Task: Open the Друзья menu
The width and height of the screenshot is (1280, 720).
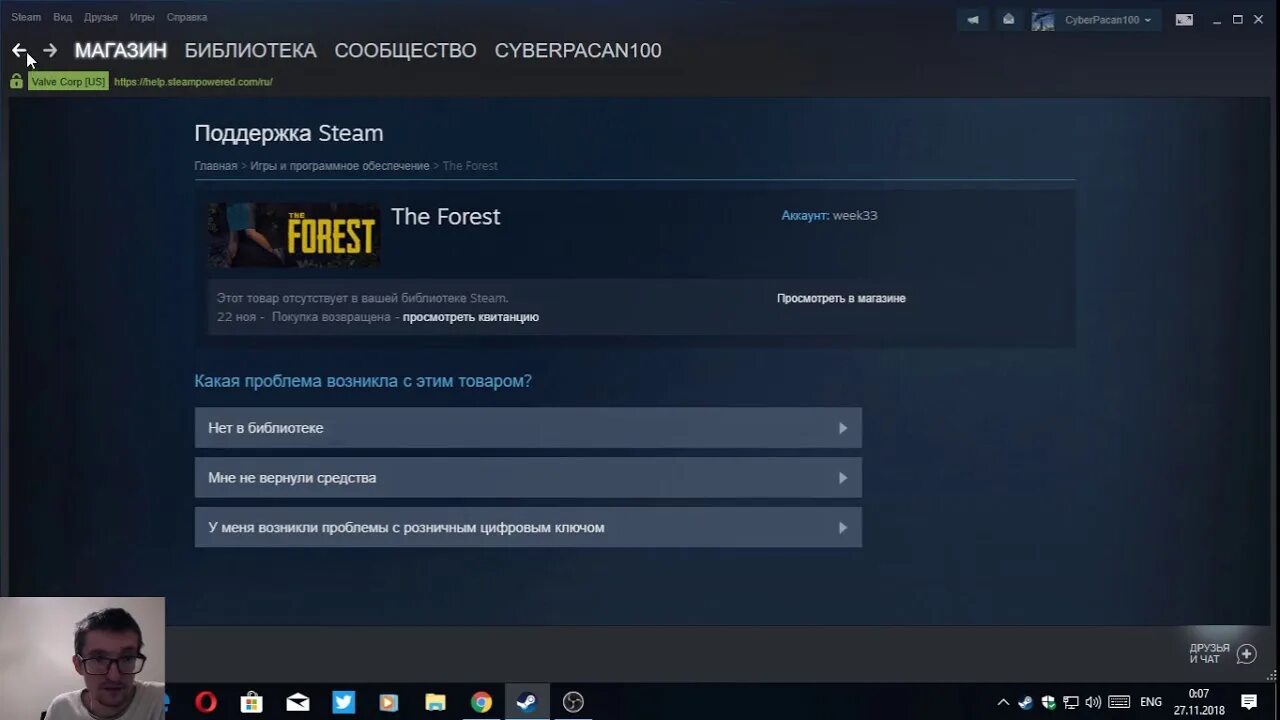Action: coord(101,17)
